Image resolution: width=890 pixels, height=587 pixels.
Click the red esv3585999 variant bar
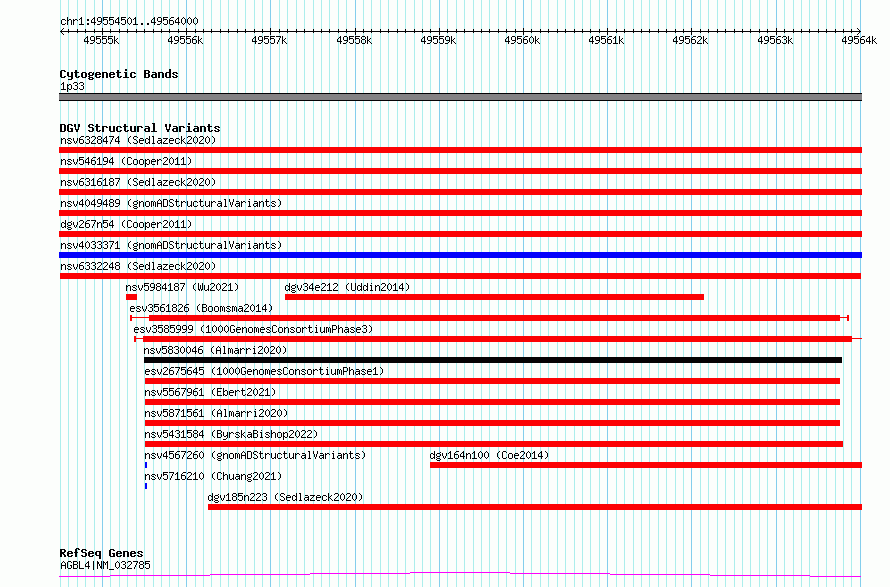point(497,339)
